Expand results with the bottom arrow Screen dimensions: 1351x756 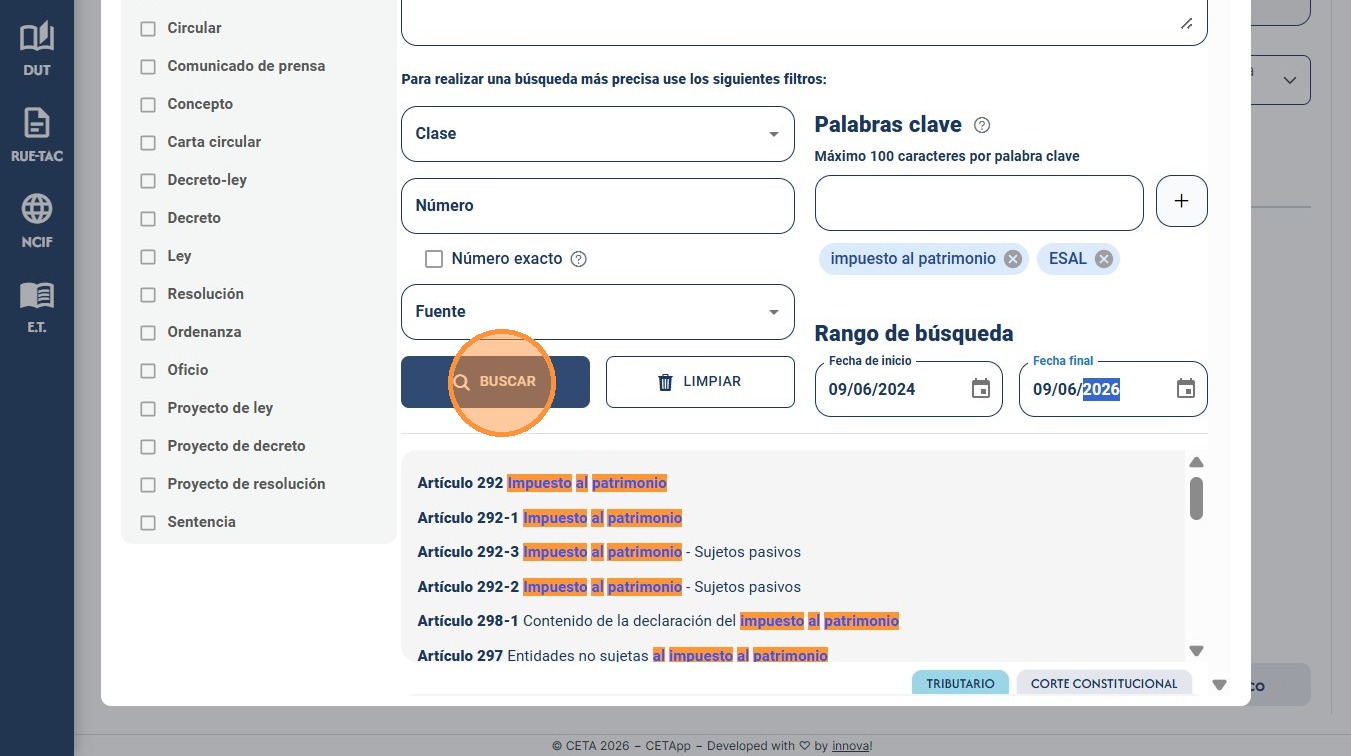[1219, 685]
